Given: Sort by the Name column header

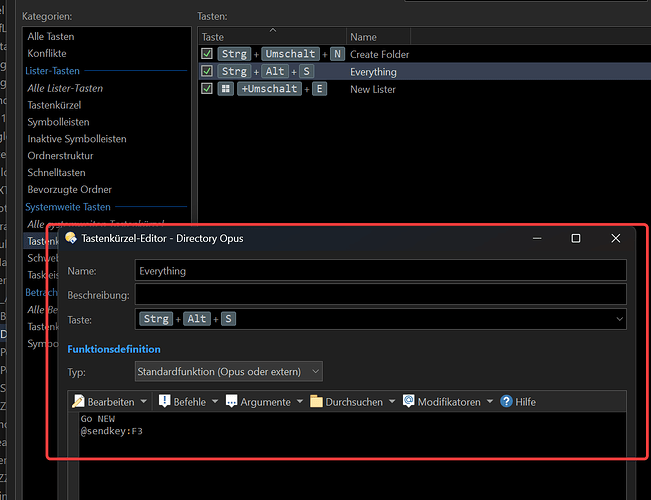Looking at the screenshot, I should tap(379, 37).
